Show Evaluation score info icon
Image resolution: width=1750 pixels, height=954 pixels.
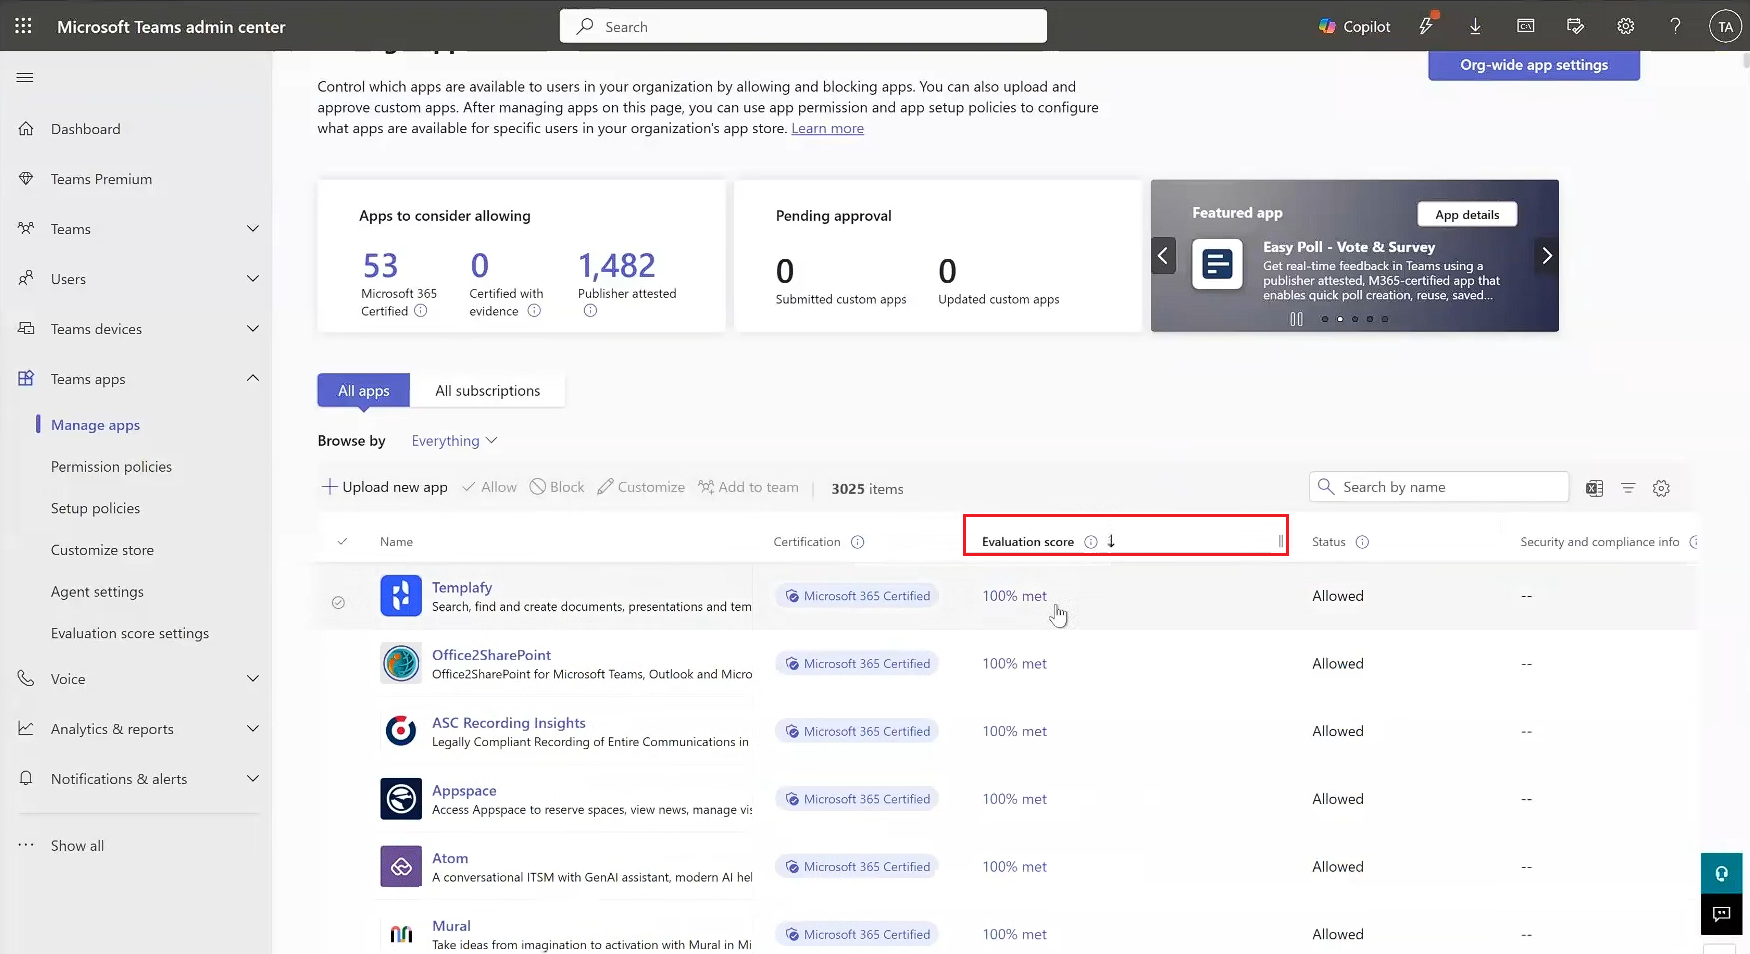coord(1091,542)
